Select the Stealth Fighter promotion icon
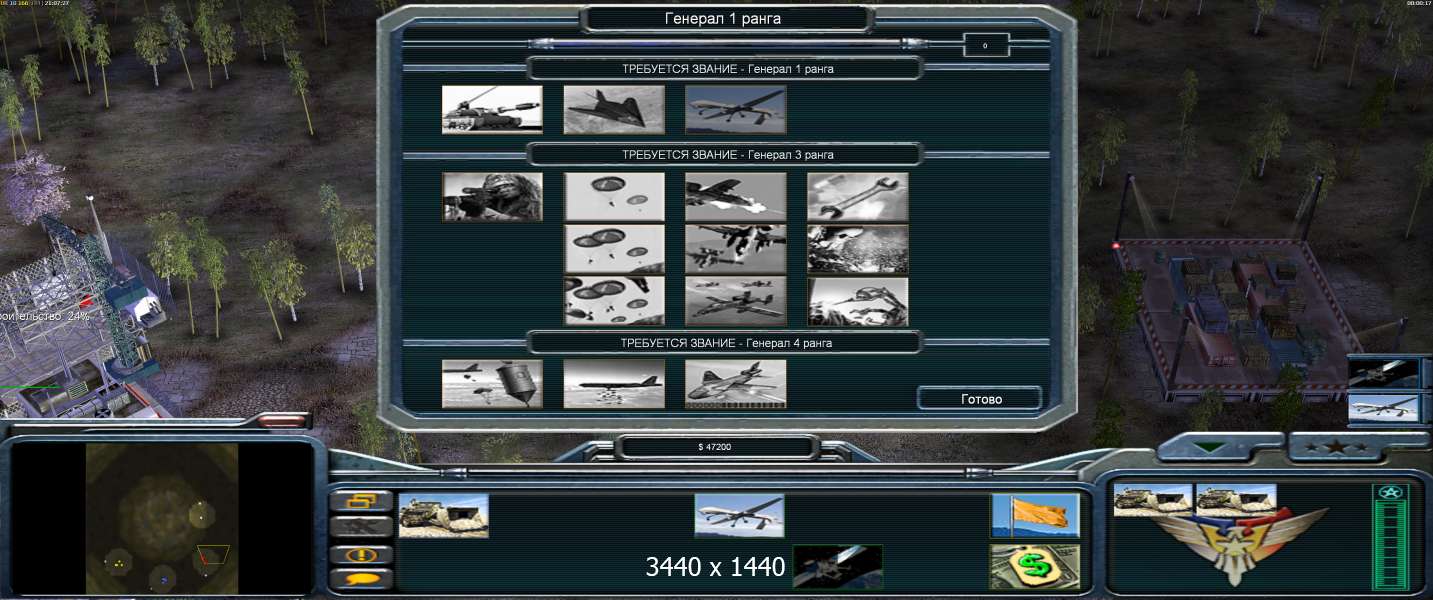This screenshot has height=600, width=1433. 614,109
